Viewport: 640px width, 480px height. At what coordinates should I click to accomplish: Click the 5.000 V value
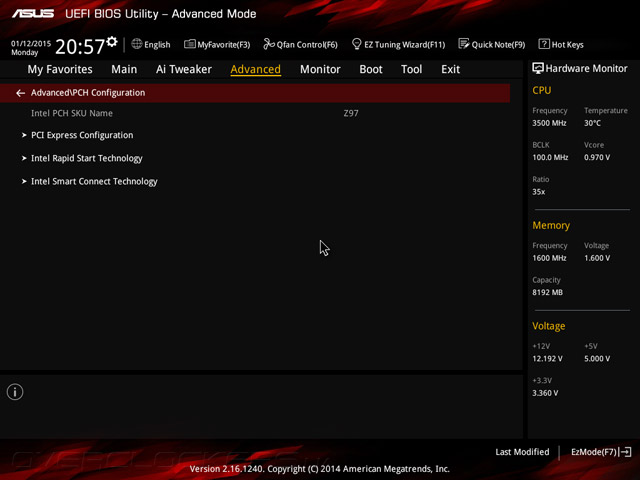[597, 358]
